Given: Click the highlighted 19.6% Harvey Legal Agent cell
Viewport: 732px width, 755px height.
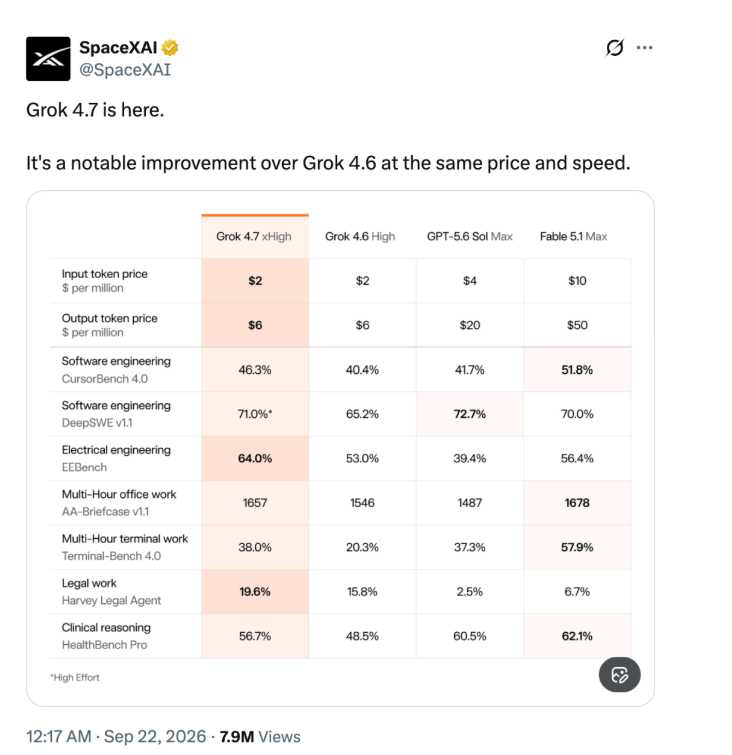Looking at the screenshot, I should click(x=255, y=592).
